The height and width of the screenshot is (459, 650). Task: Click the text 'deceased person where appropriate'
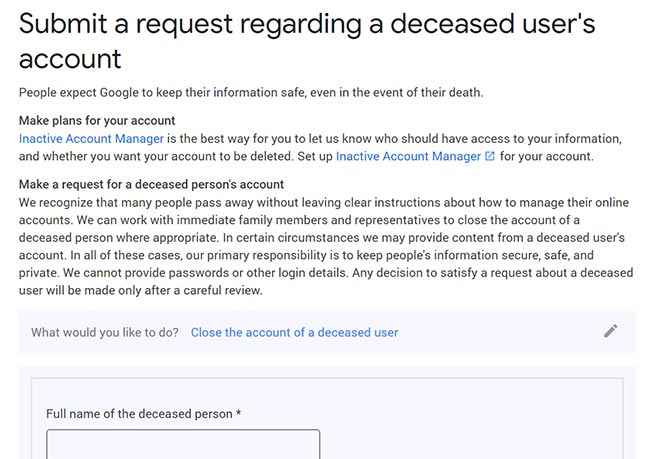pyautogui.click(x=118, y=238)
